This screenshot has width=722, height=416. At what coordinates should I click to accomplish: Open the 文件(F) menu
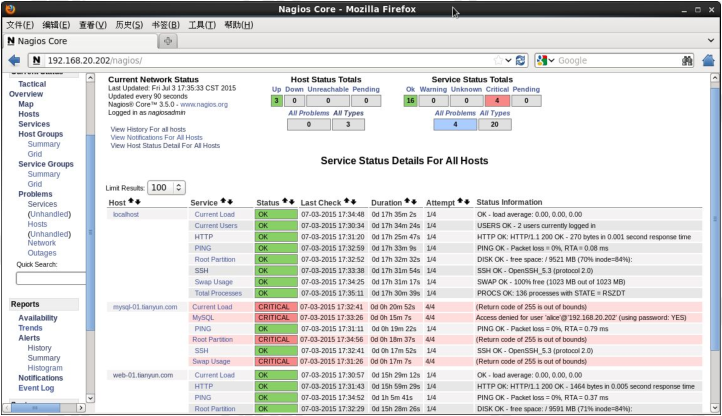(20, 25)
